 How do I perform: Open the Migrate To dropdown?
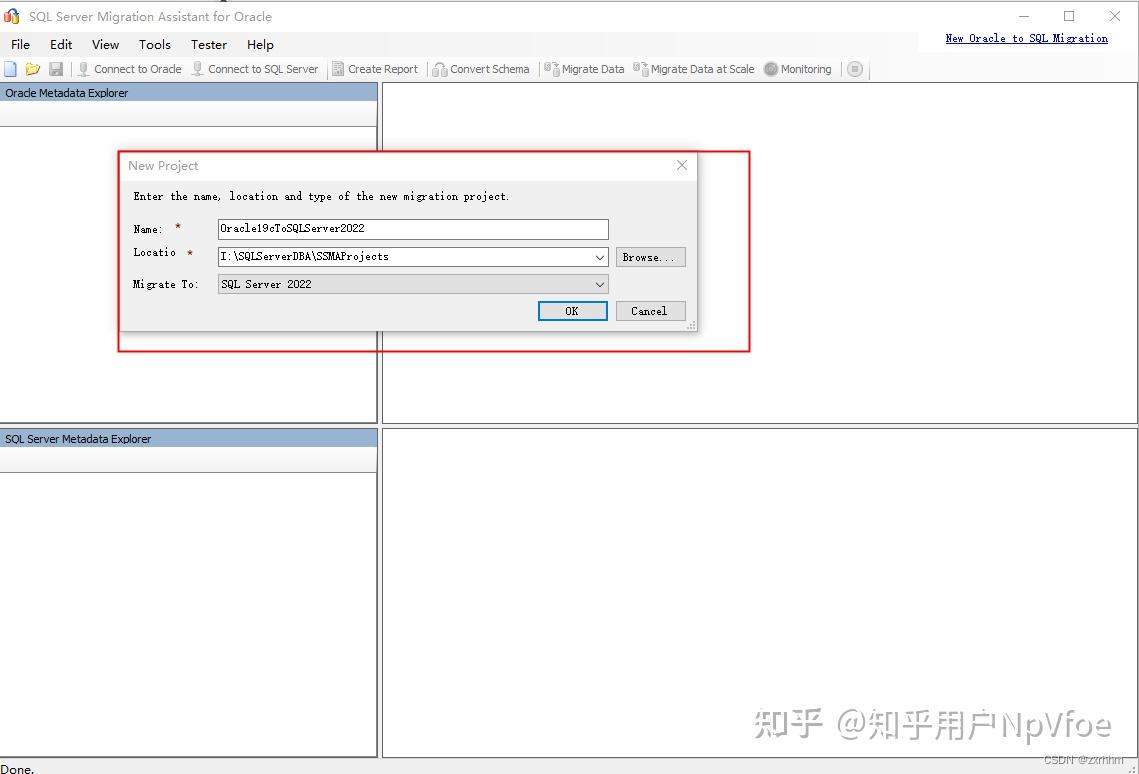(600, 284)
